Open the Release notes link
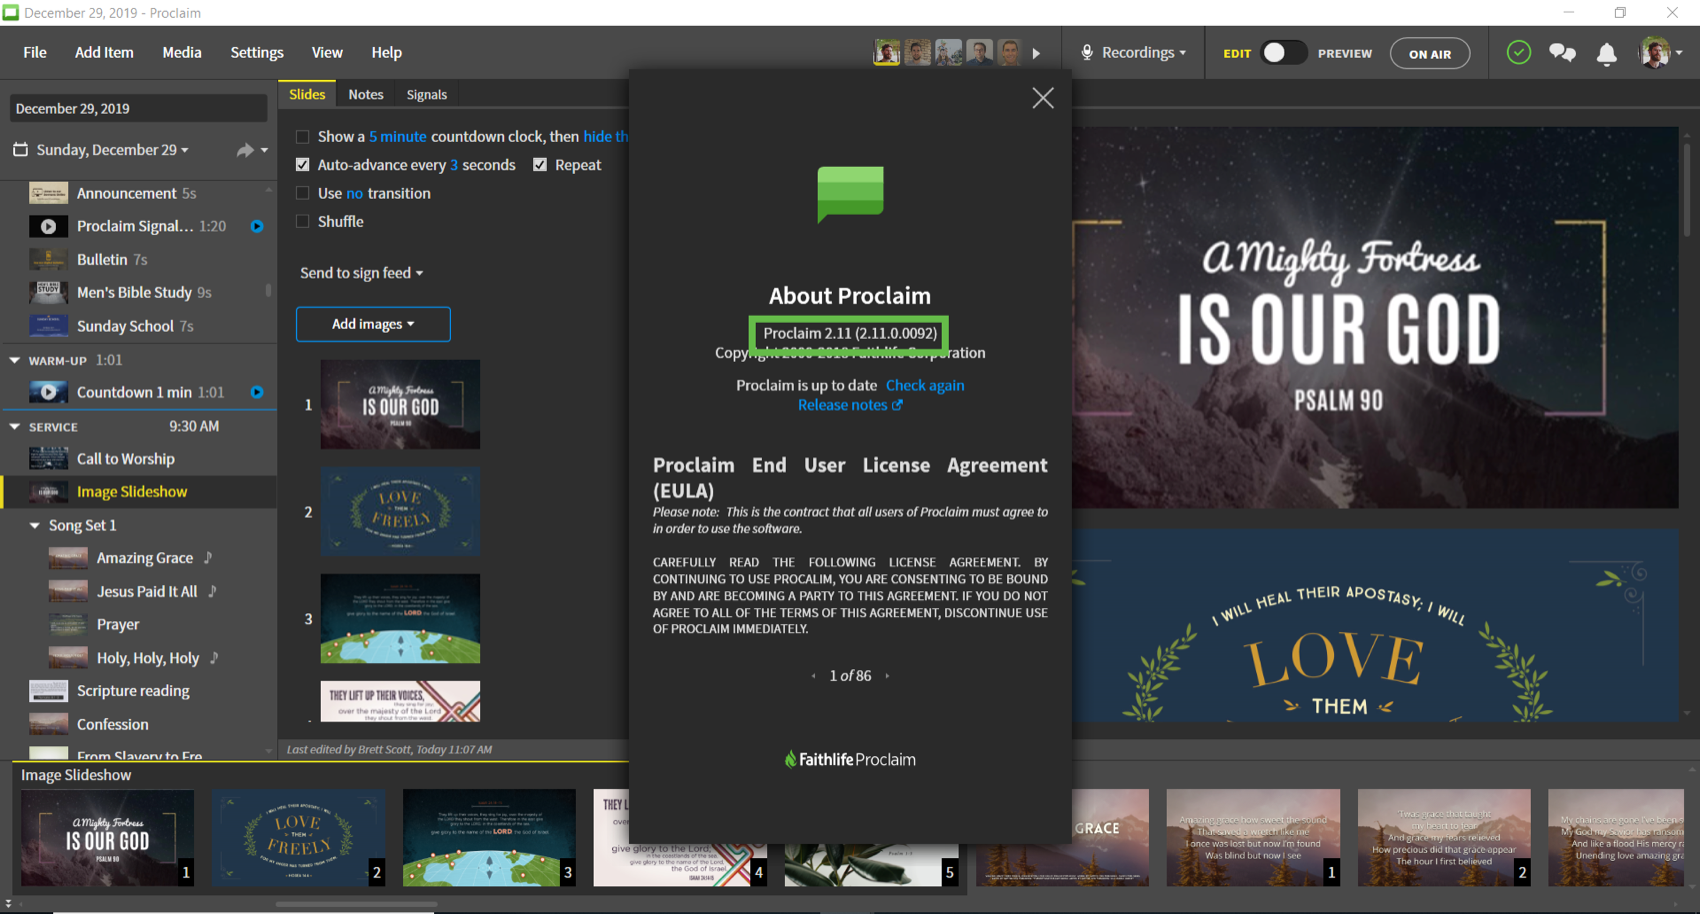The height and width of the screenshot is (914, 1700). pos(850,405)
